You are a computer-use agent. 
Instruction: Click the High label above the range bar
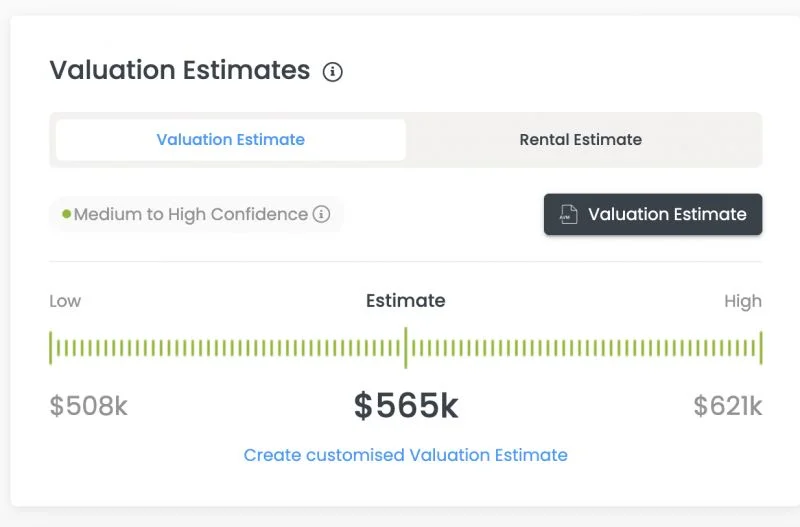point(743,301)
